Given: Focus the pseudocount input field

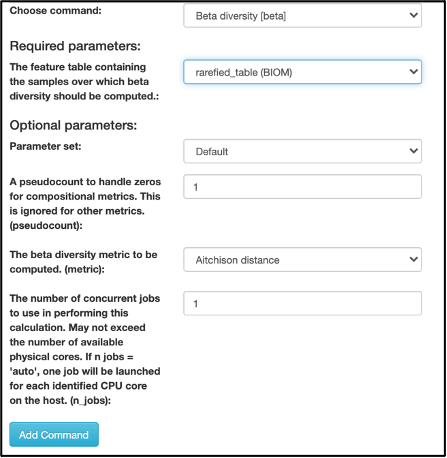Looking at the screenshot, I should [302, 187].
